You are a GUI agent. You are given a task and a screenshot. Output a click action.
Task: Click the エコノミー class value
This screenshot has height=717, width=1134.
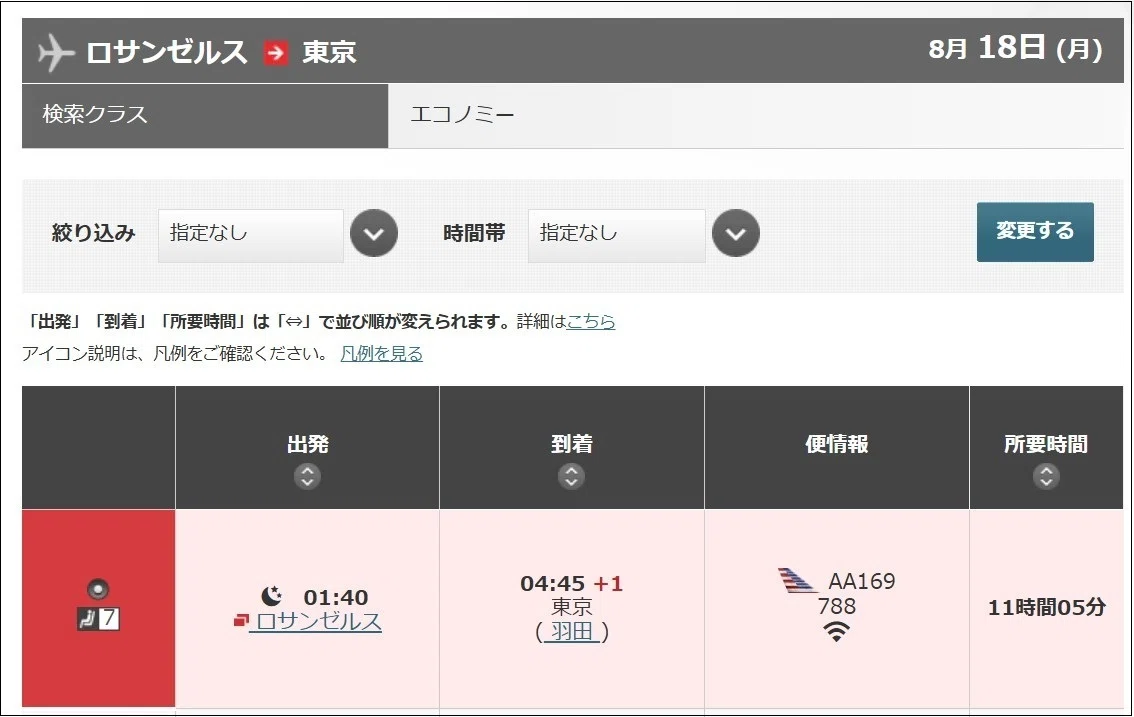(462, 114)
